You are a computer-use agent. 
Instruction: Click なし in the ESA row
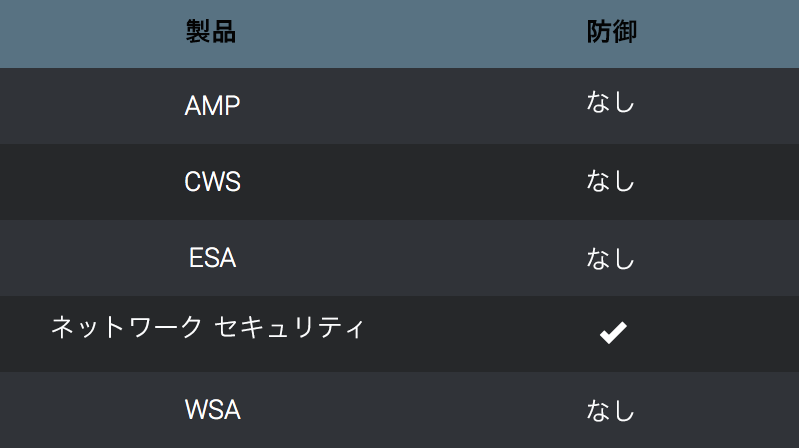[x=611, y=258]
